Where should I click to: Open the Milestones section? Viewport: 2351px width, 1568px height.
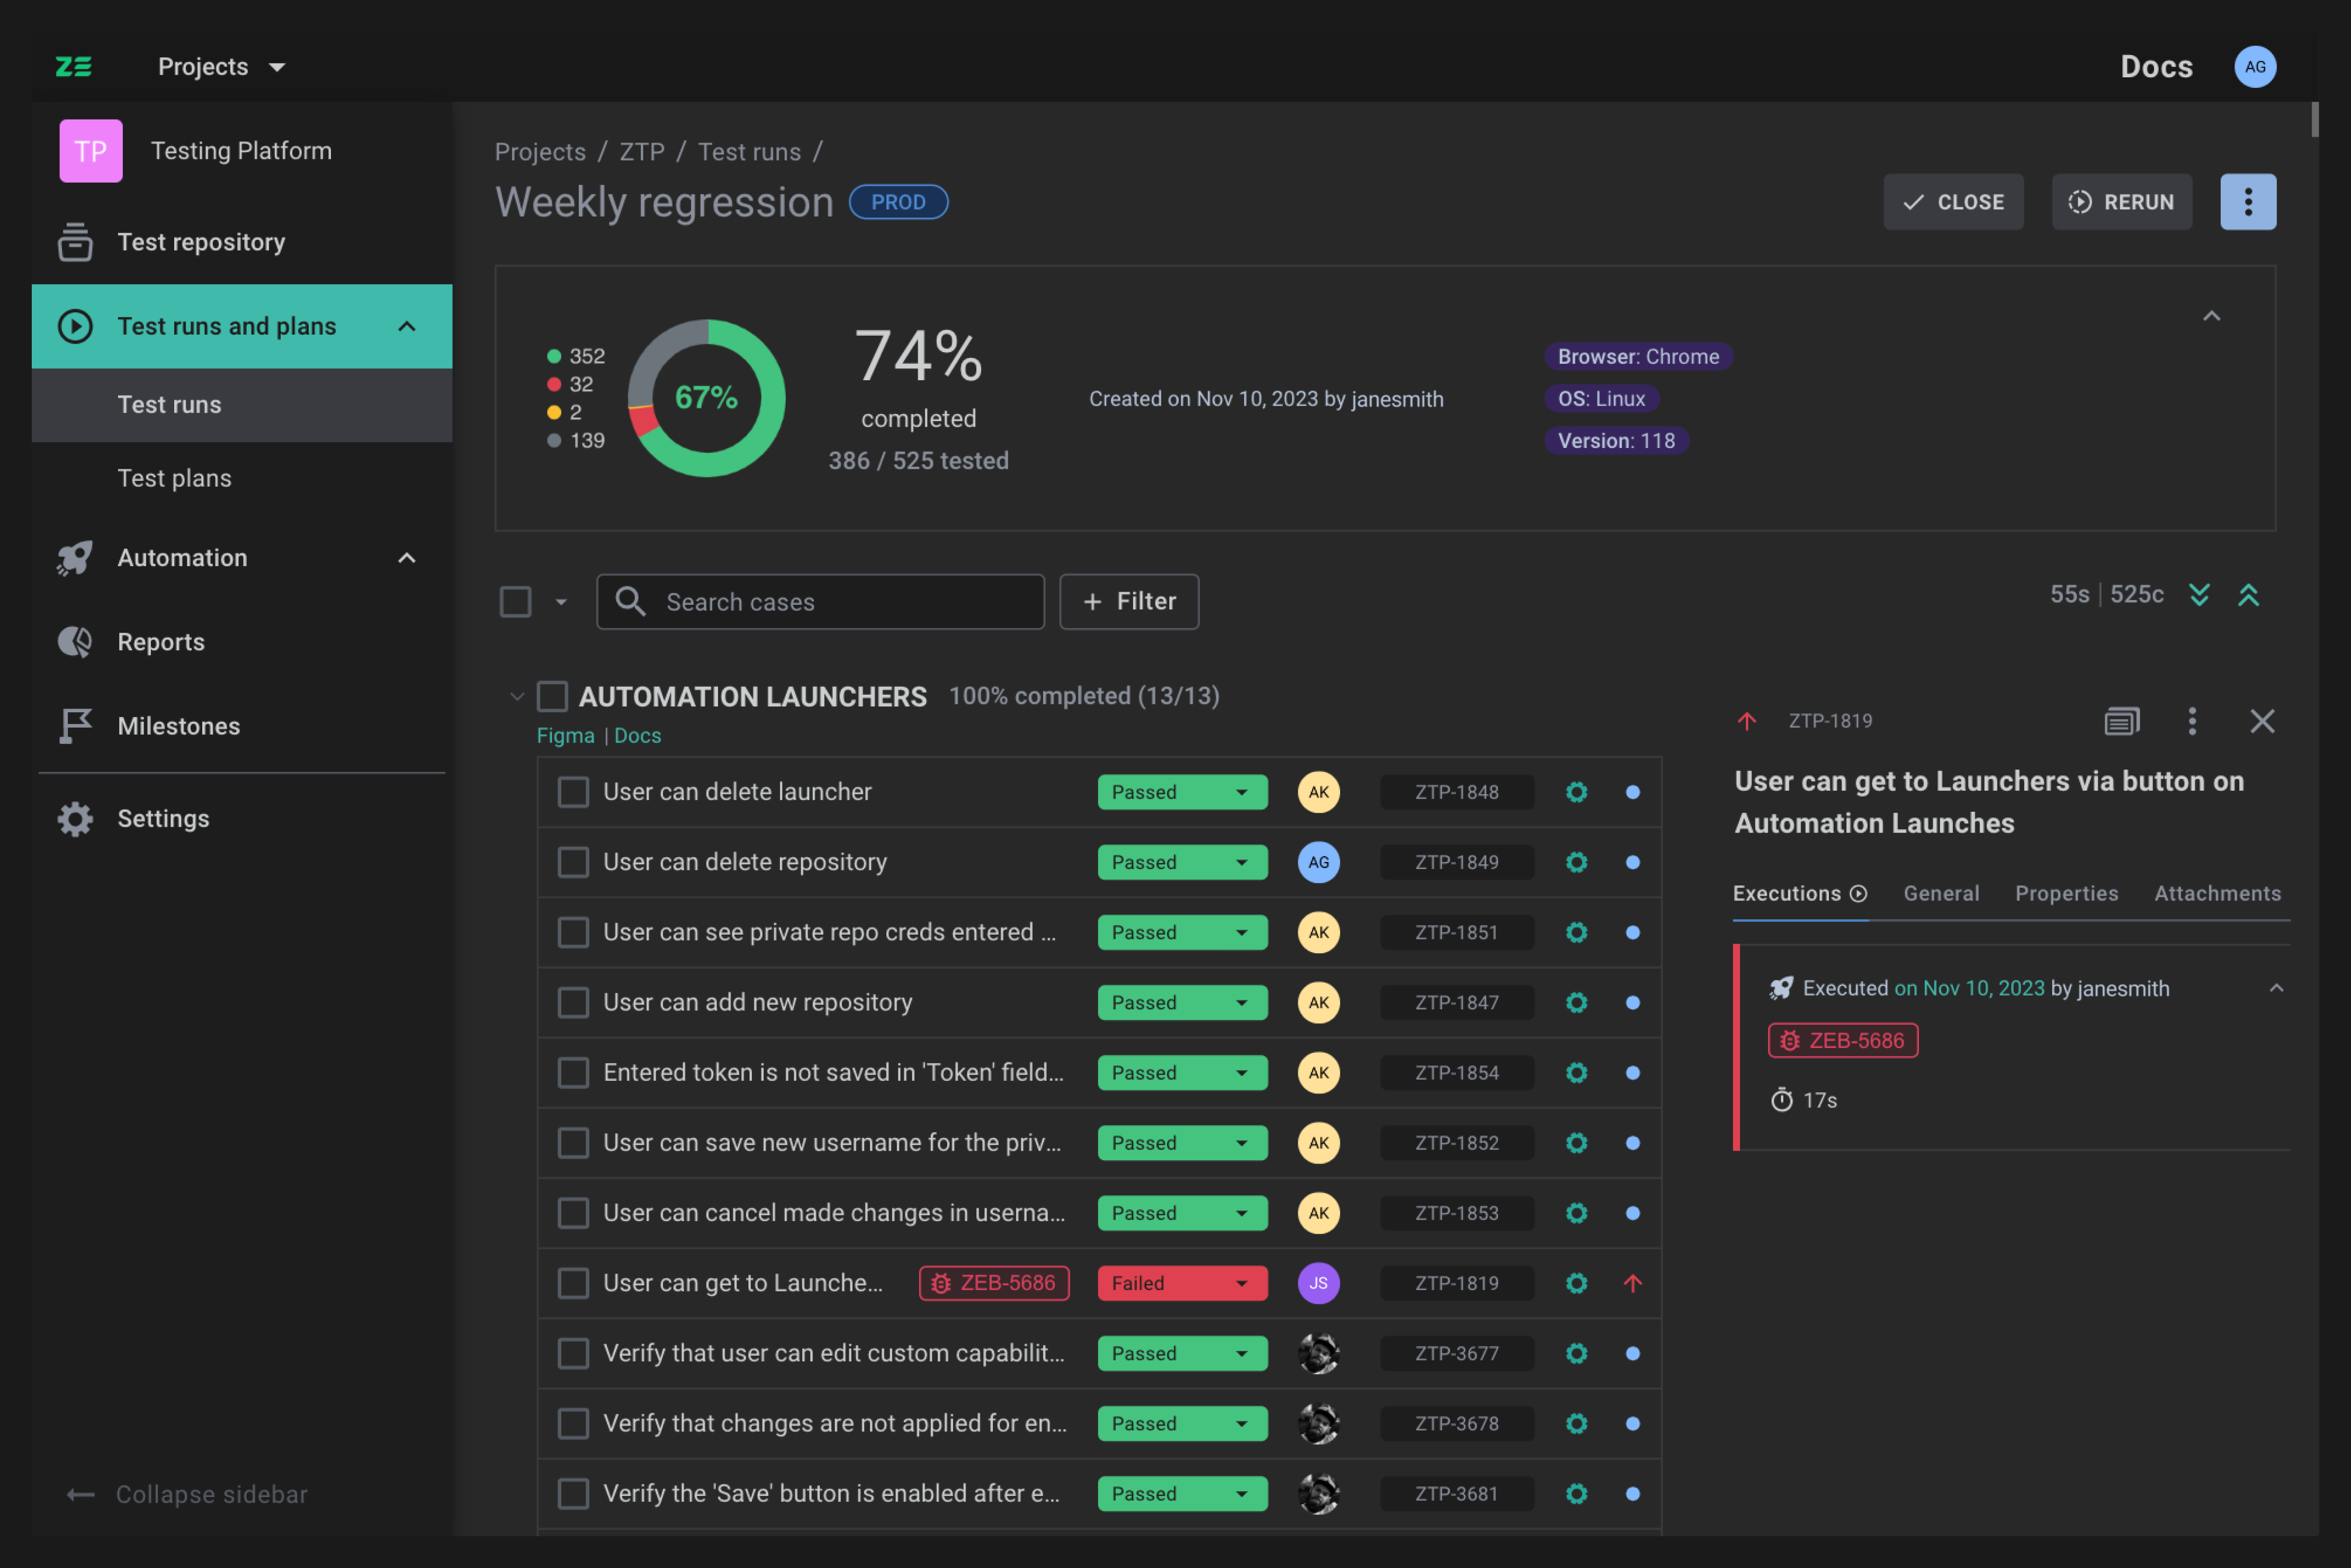coord(178,725)
